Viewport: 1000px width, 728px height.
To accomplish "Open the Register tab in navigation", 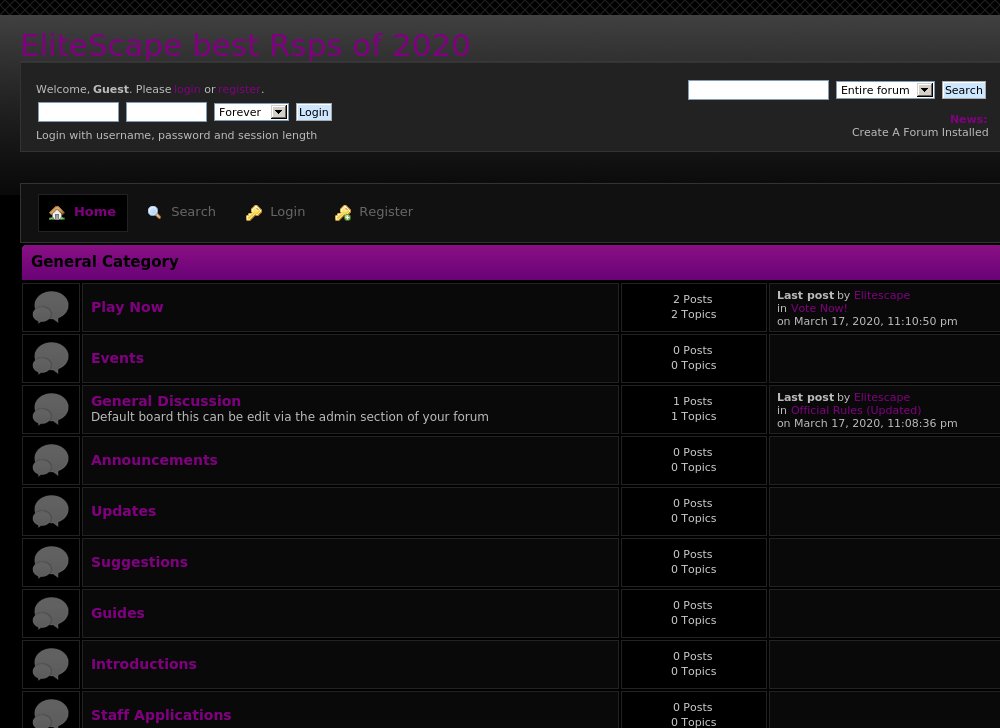I will 385,212.
